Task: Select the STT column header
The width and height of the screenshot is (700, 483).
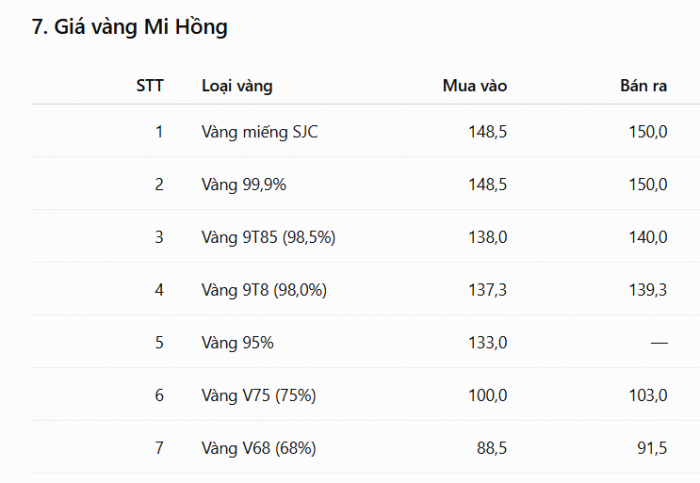Action: click(x=150, y=86)
